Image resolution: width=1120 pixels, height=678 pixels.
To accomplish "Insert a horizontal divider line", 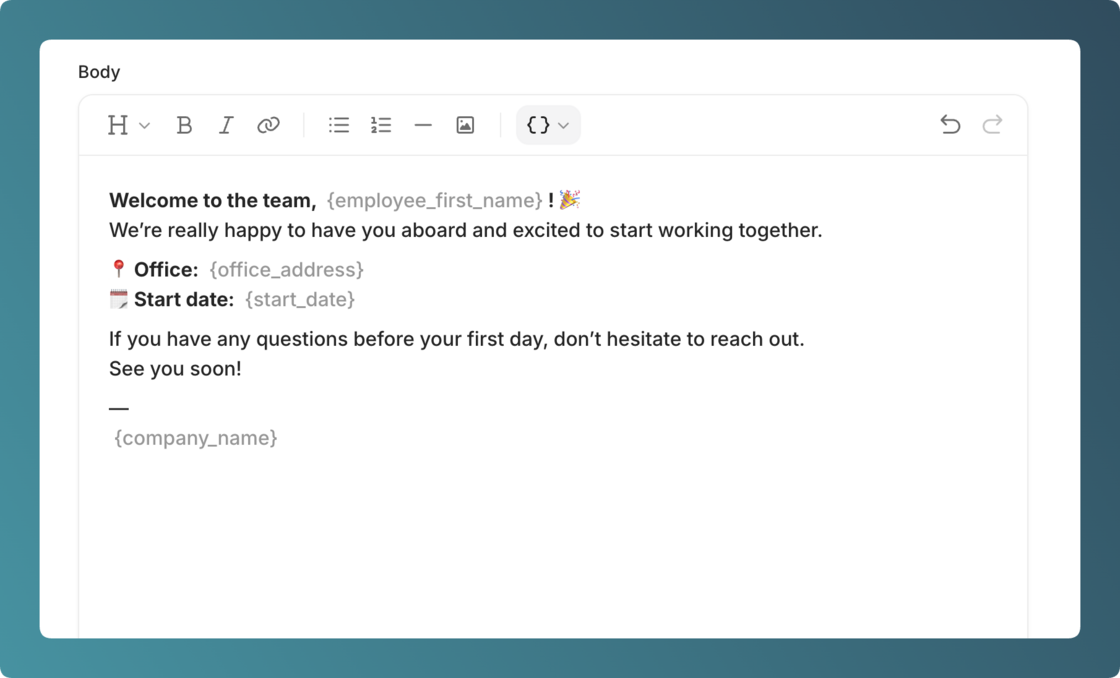I will (423, 125).
